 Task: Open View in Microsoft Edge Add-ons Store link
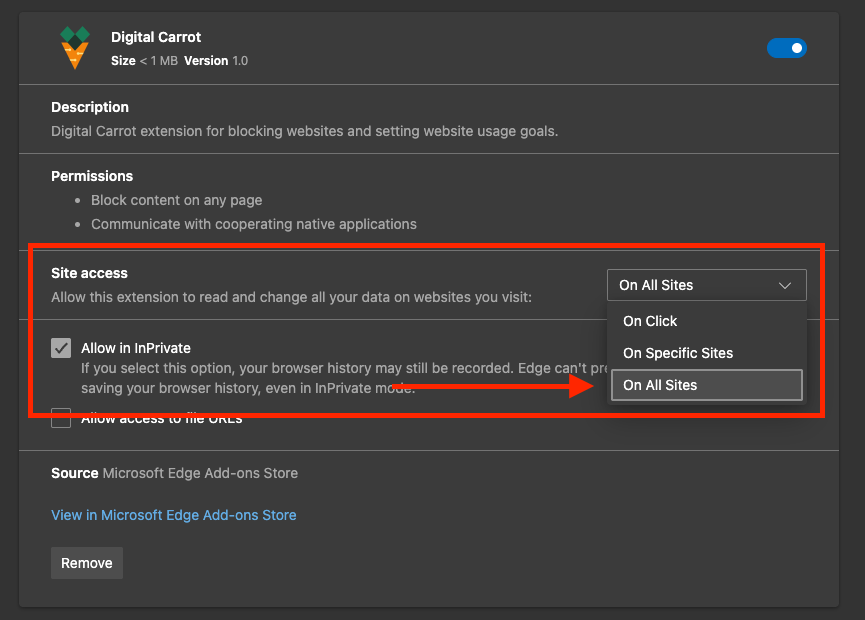pos(174,515)
